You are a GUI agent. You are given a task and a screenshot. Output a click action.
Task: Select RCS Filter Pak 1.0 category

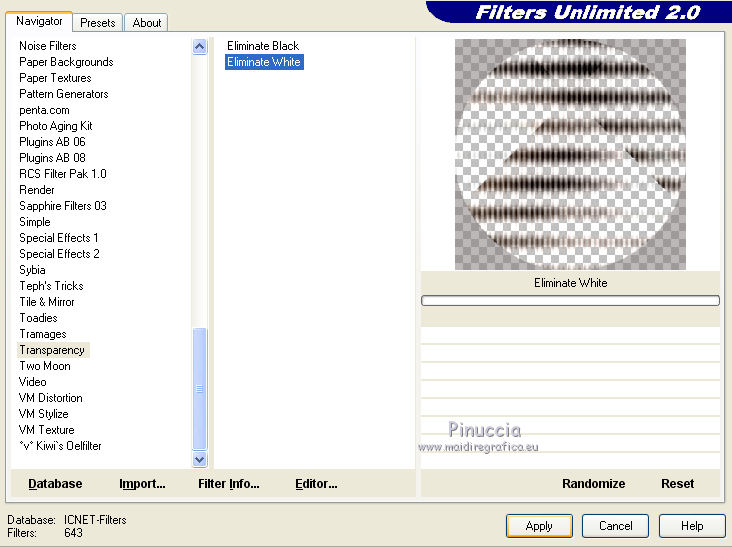click(63, 174)
